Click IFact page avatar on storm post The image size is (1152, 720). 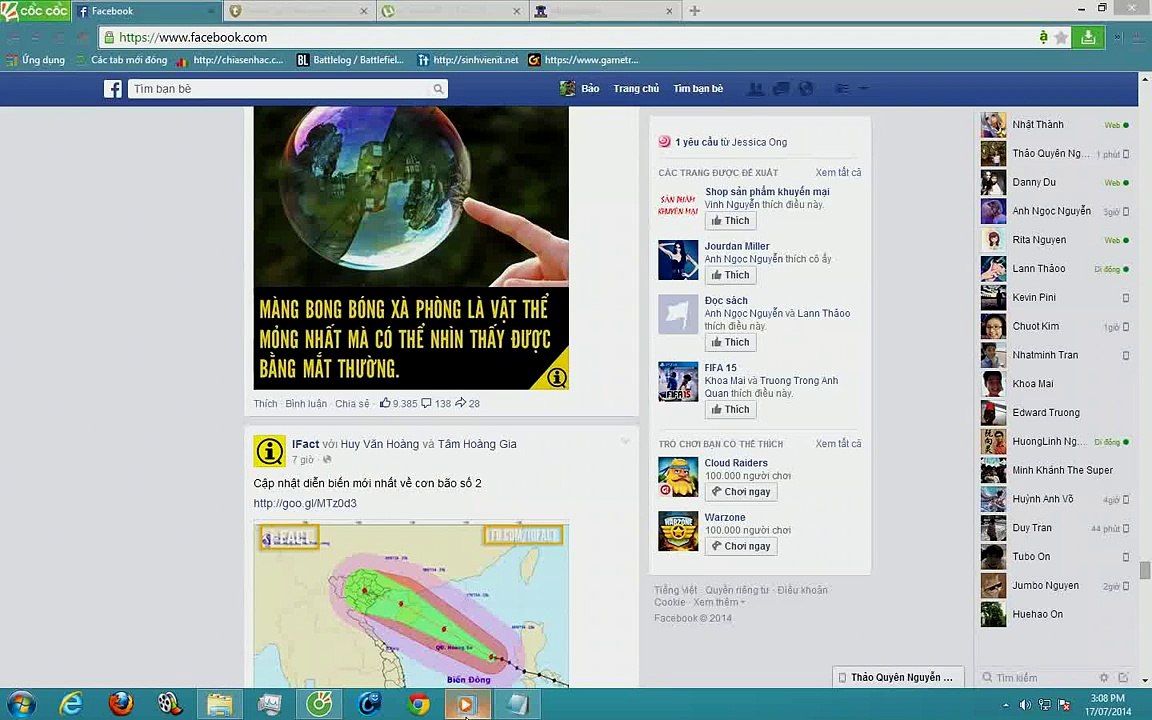point(270,451)
